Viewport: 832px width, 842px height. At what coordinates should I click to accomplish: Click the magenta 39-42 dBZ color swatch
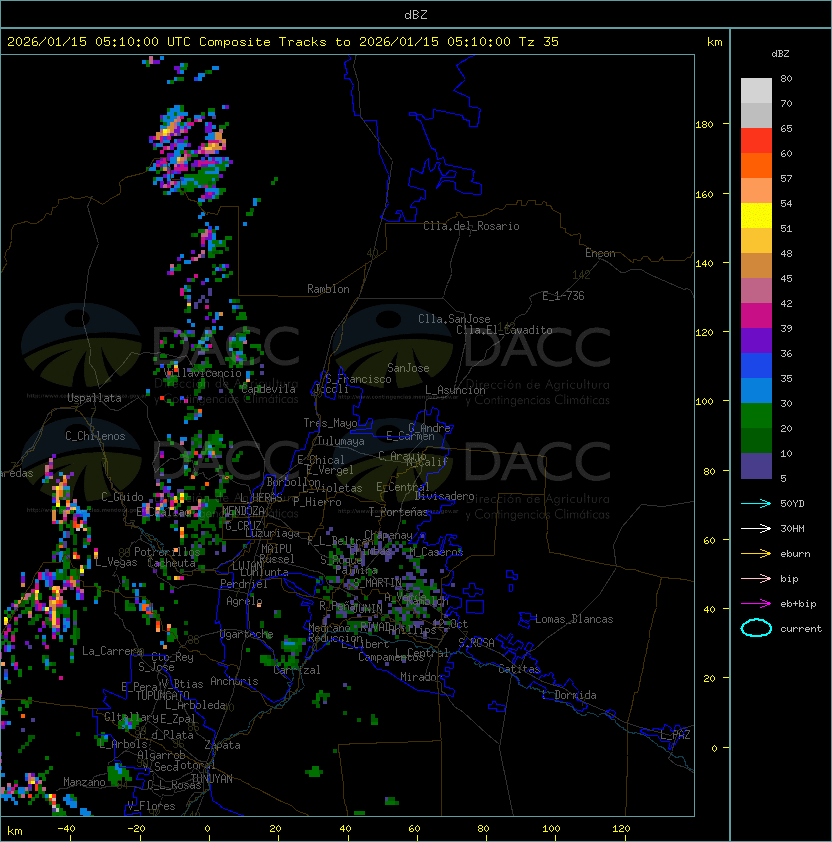click(756, 316)
